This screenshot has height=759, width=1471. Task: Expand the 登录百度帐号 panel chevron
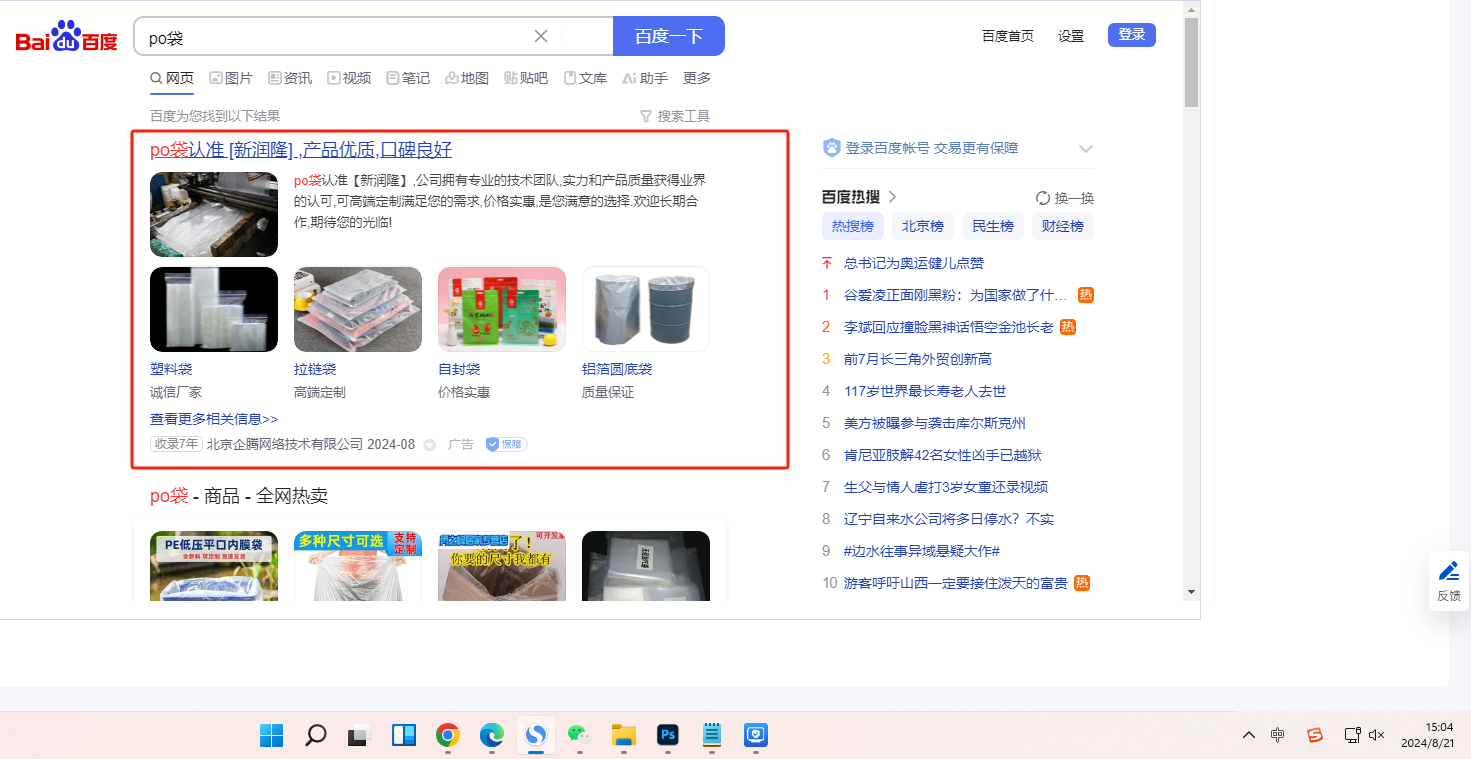tap(1086, 149)
